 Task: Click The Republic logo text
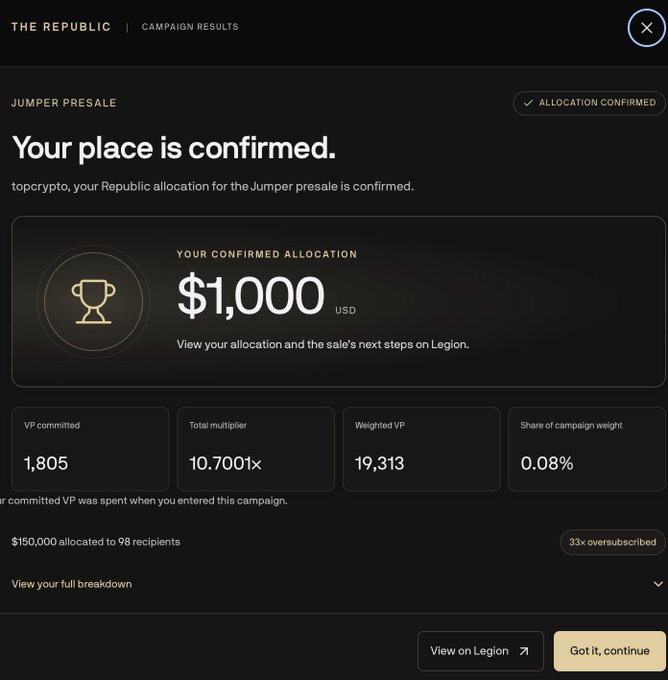pos(61,27)
